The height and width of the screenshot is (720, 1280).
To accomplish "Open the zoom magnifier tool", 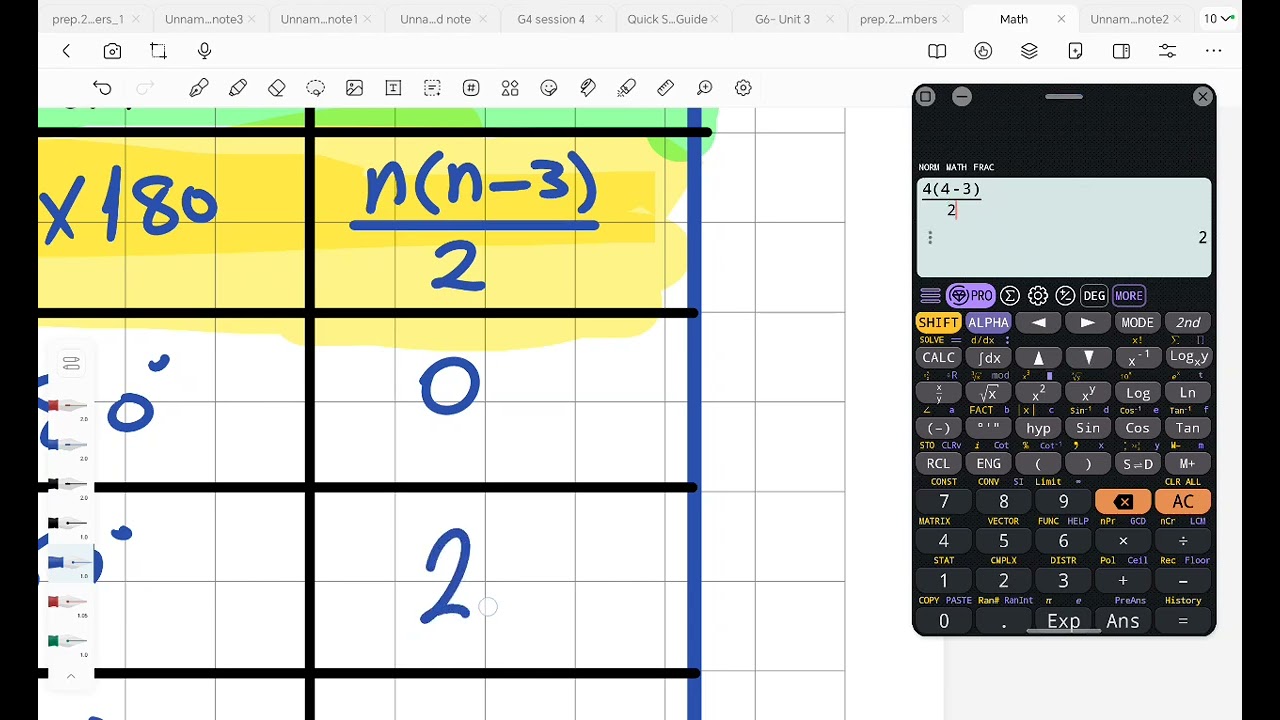I will coord(704,88).
